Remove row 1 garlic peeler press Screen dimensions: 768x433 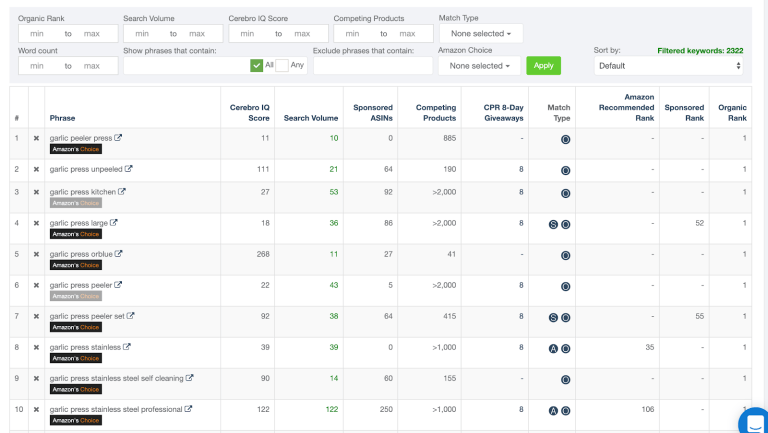tap(36, 138)
